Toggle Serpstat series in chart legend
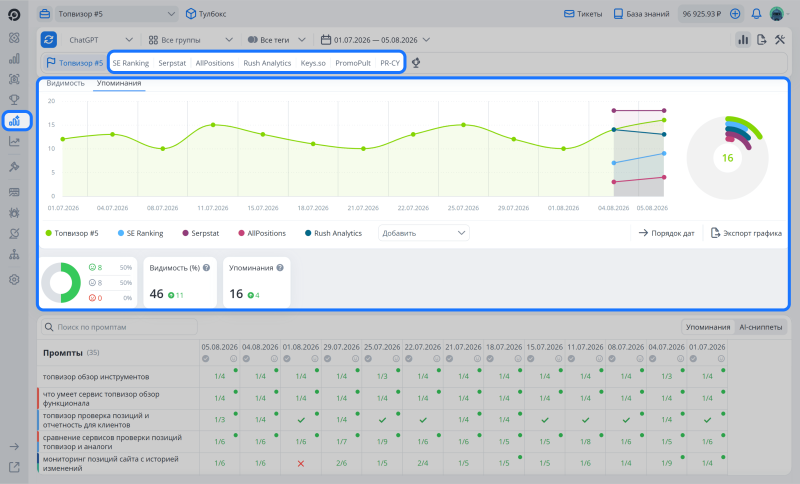The height and width of the screenshot is (484, 800). tap(201, 233)
